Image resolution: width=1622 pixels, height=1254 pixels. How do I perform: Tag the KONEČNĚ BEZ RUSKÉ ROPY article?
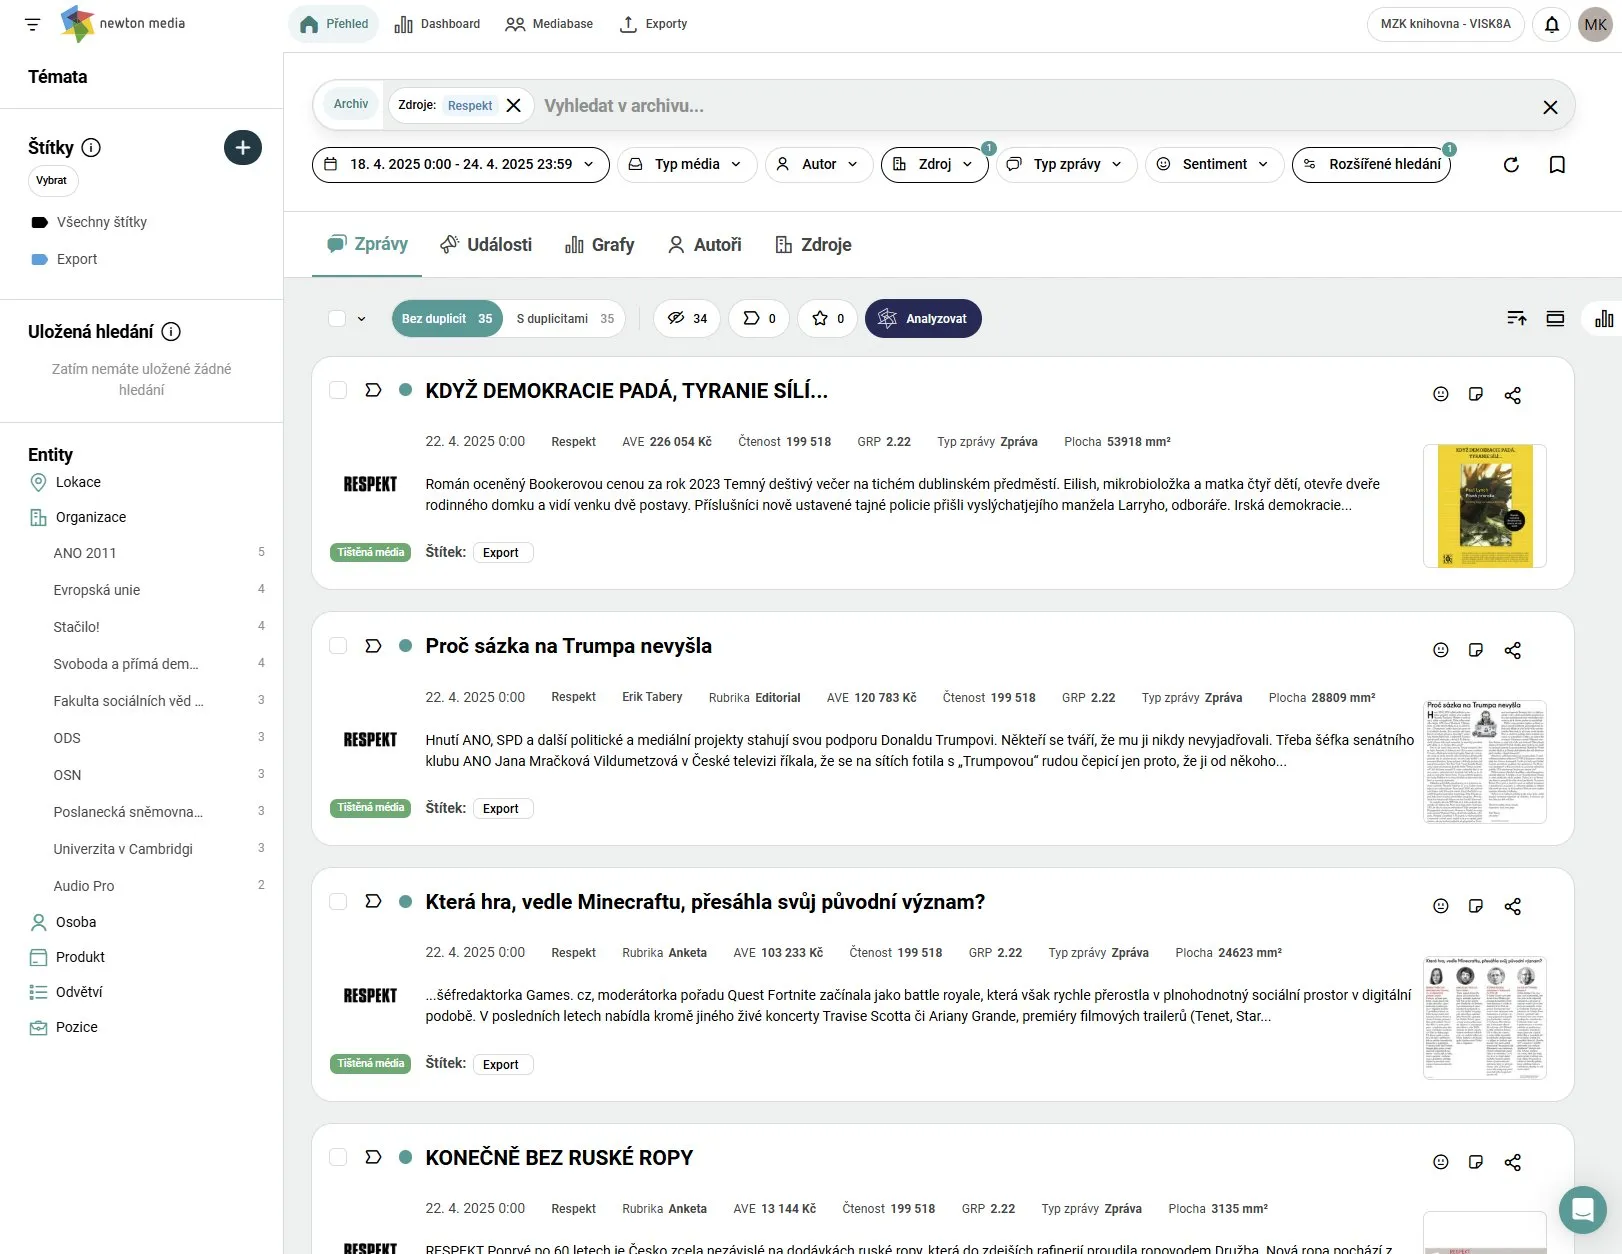[x=373, y=1157]
